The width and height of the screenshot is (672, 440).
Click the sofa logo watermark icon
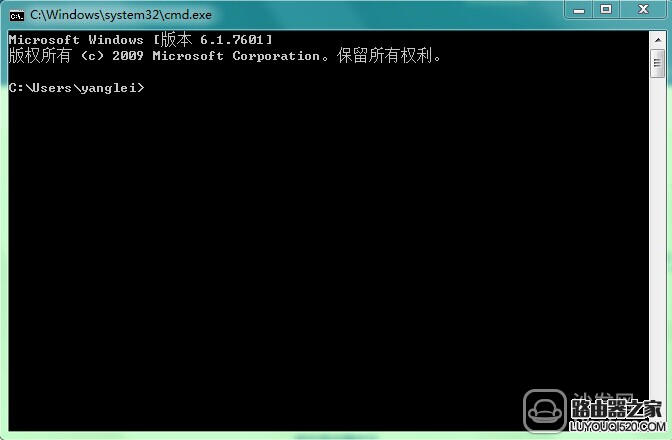point(545,411)
